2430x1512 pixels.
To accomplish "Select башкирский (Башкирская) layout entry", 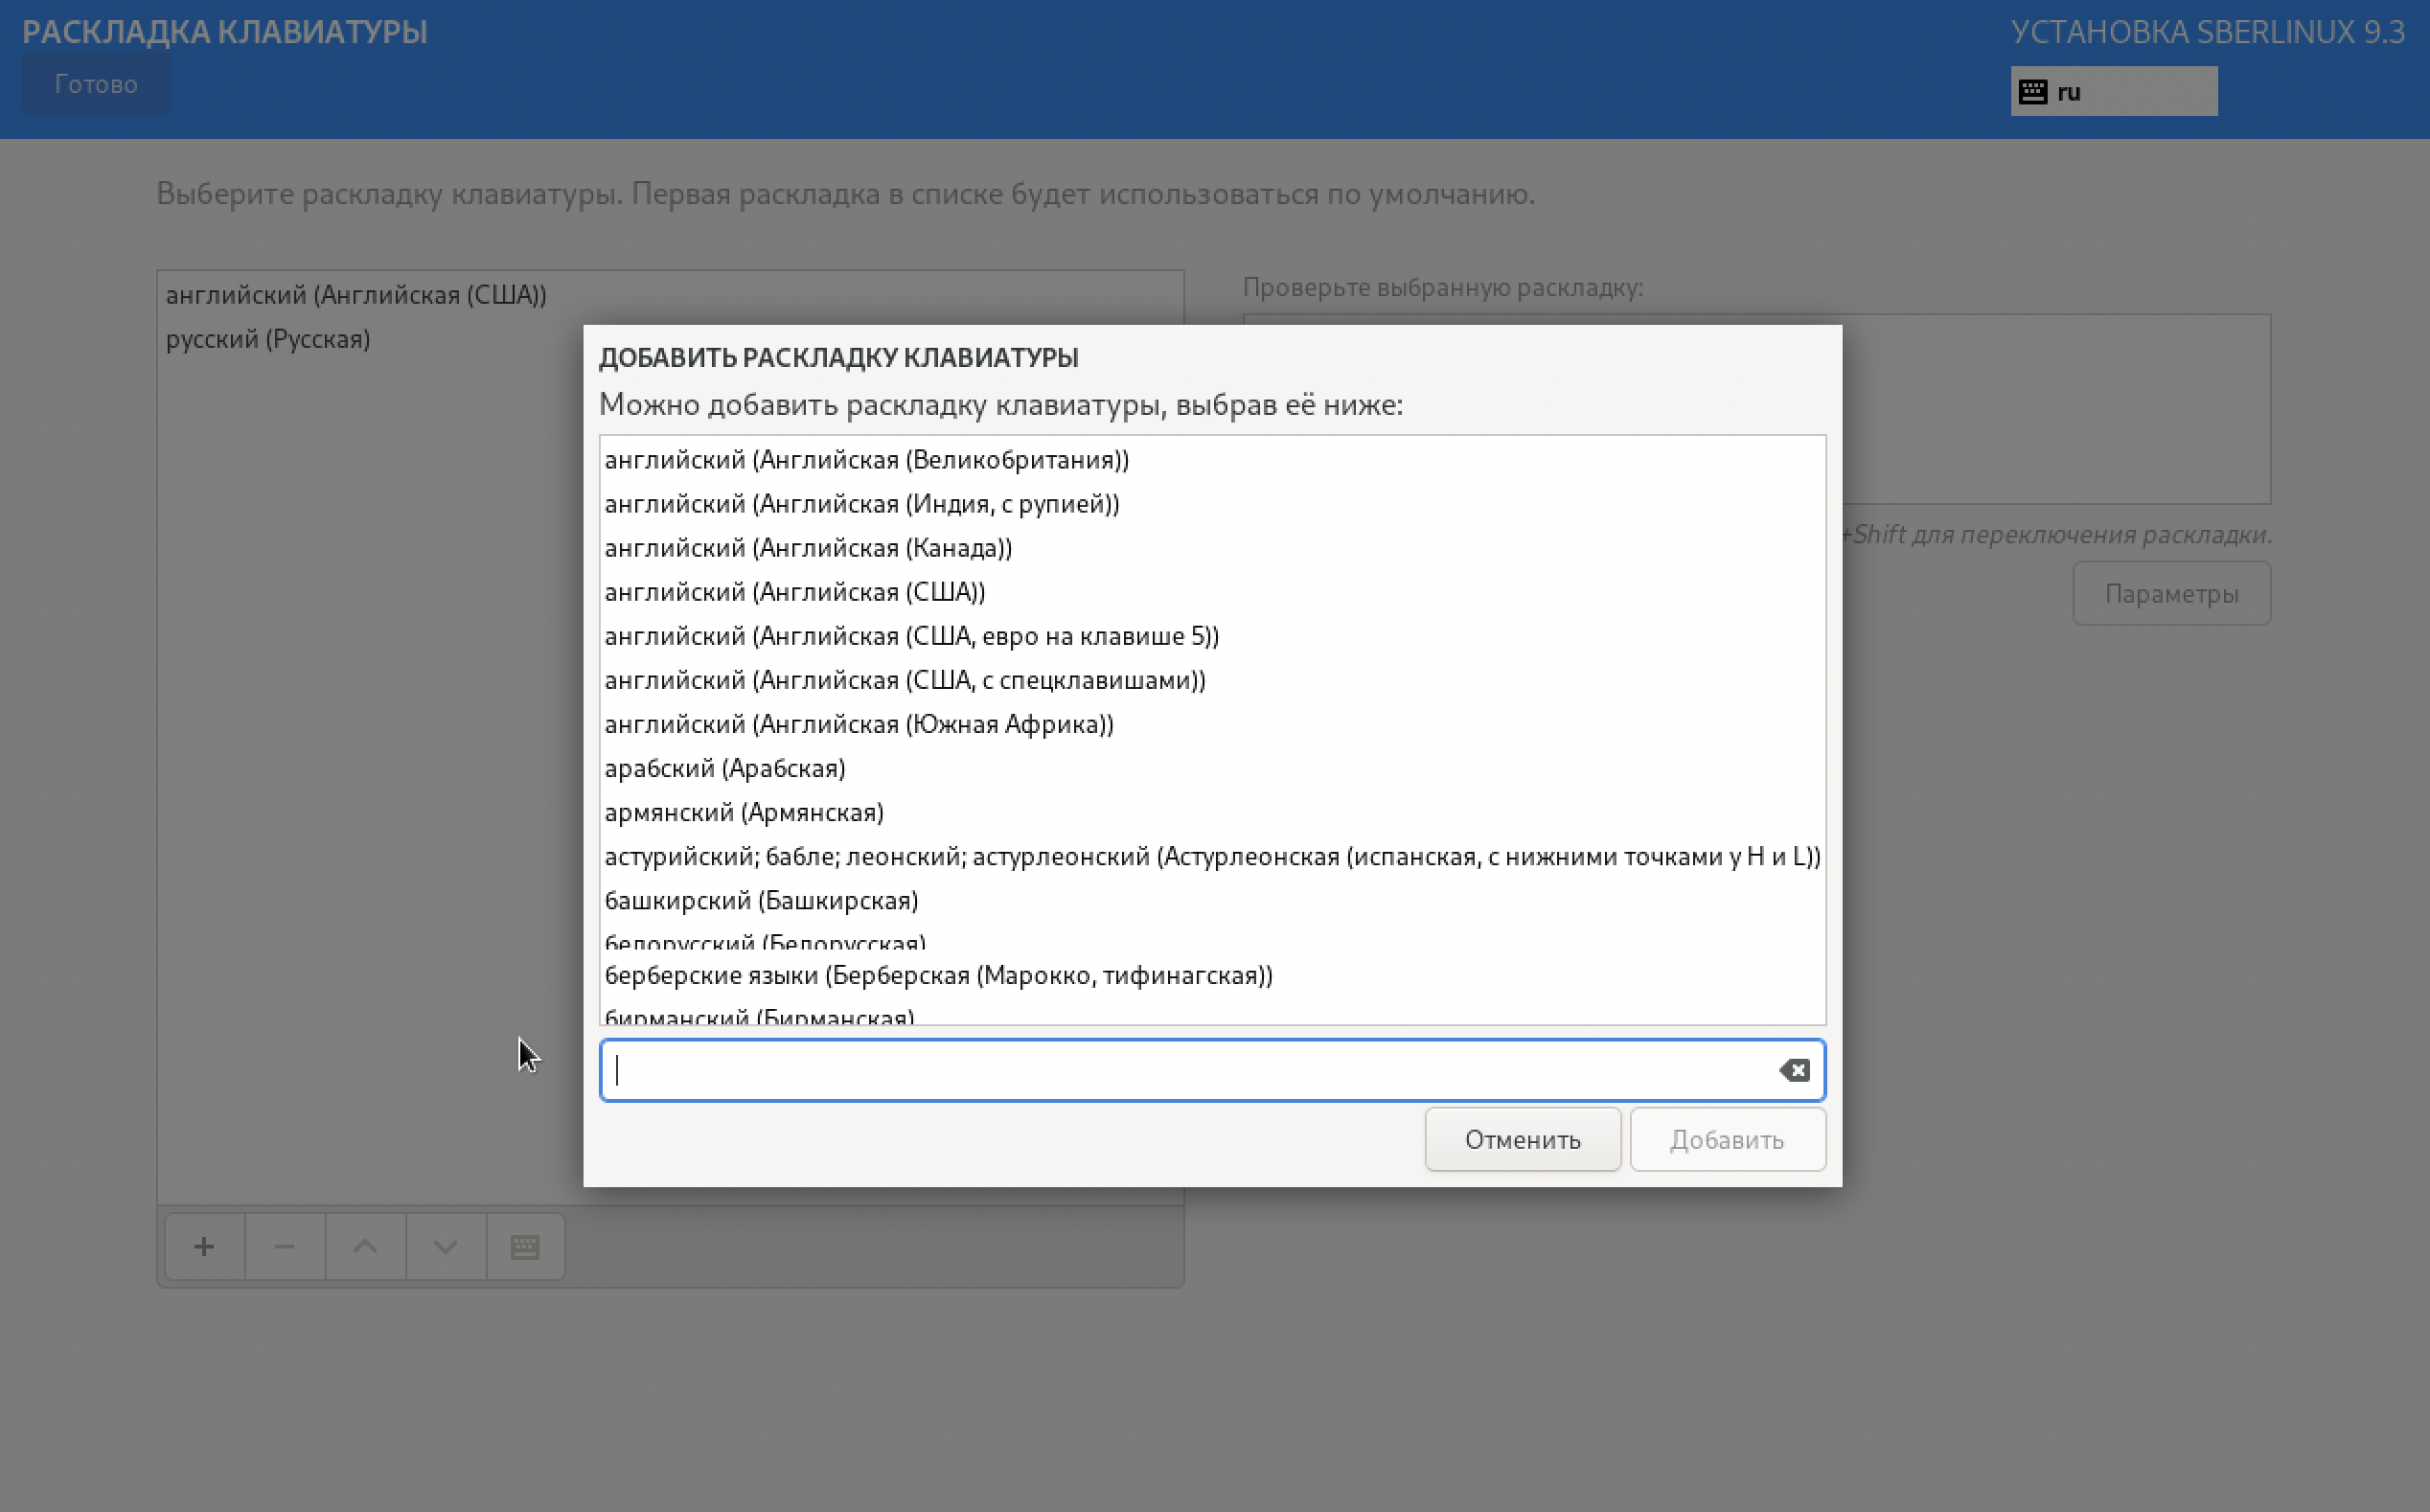I will tap(761, 900).
